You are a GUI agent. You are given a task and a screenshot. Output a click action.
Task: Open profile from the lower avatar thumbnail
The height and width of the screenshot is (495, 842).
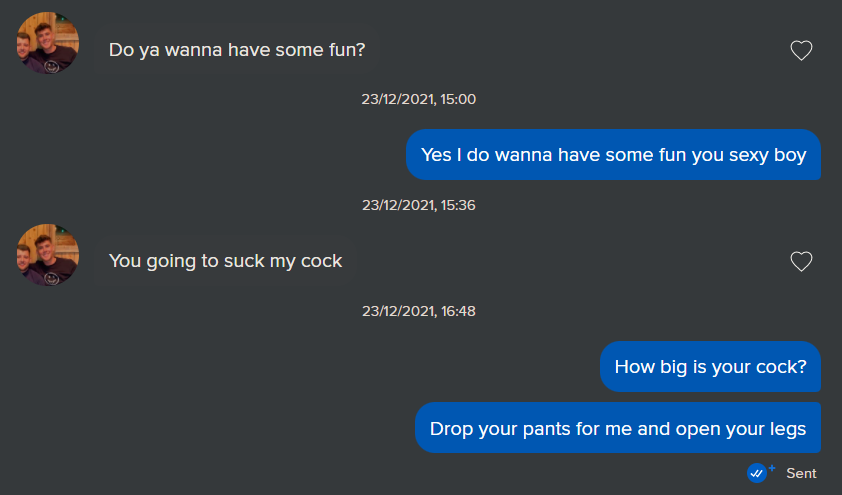tap(48, 255)
